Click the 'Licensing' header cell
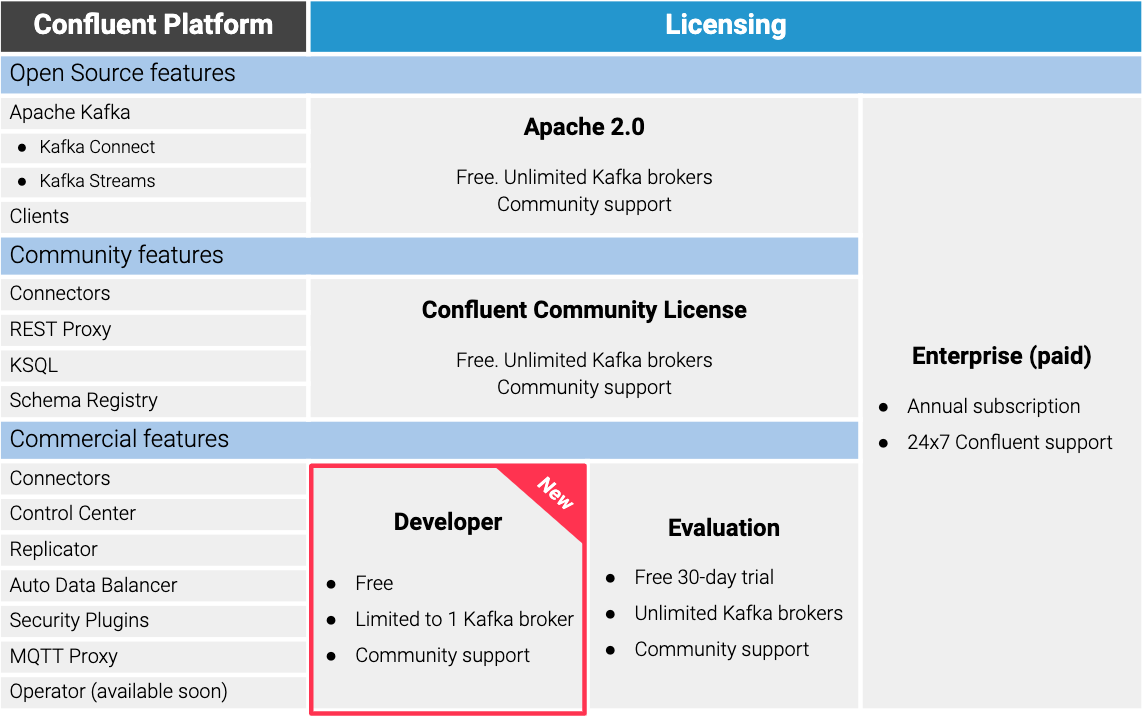The image size is (1145, 719). coord(726,26)
